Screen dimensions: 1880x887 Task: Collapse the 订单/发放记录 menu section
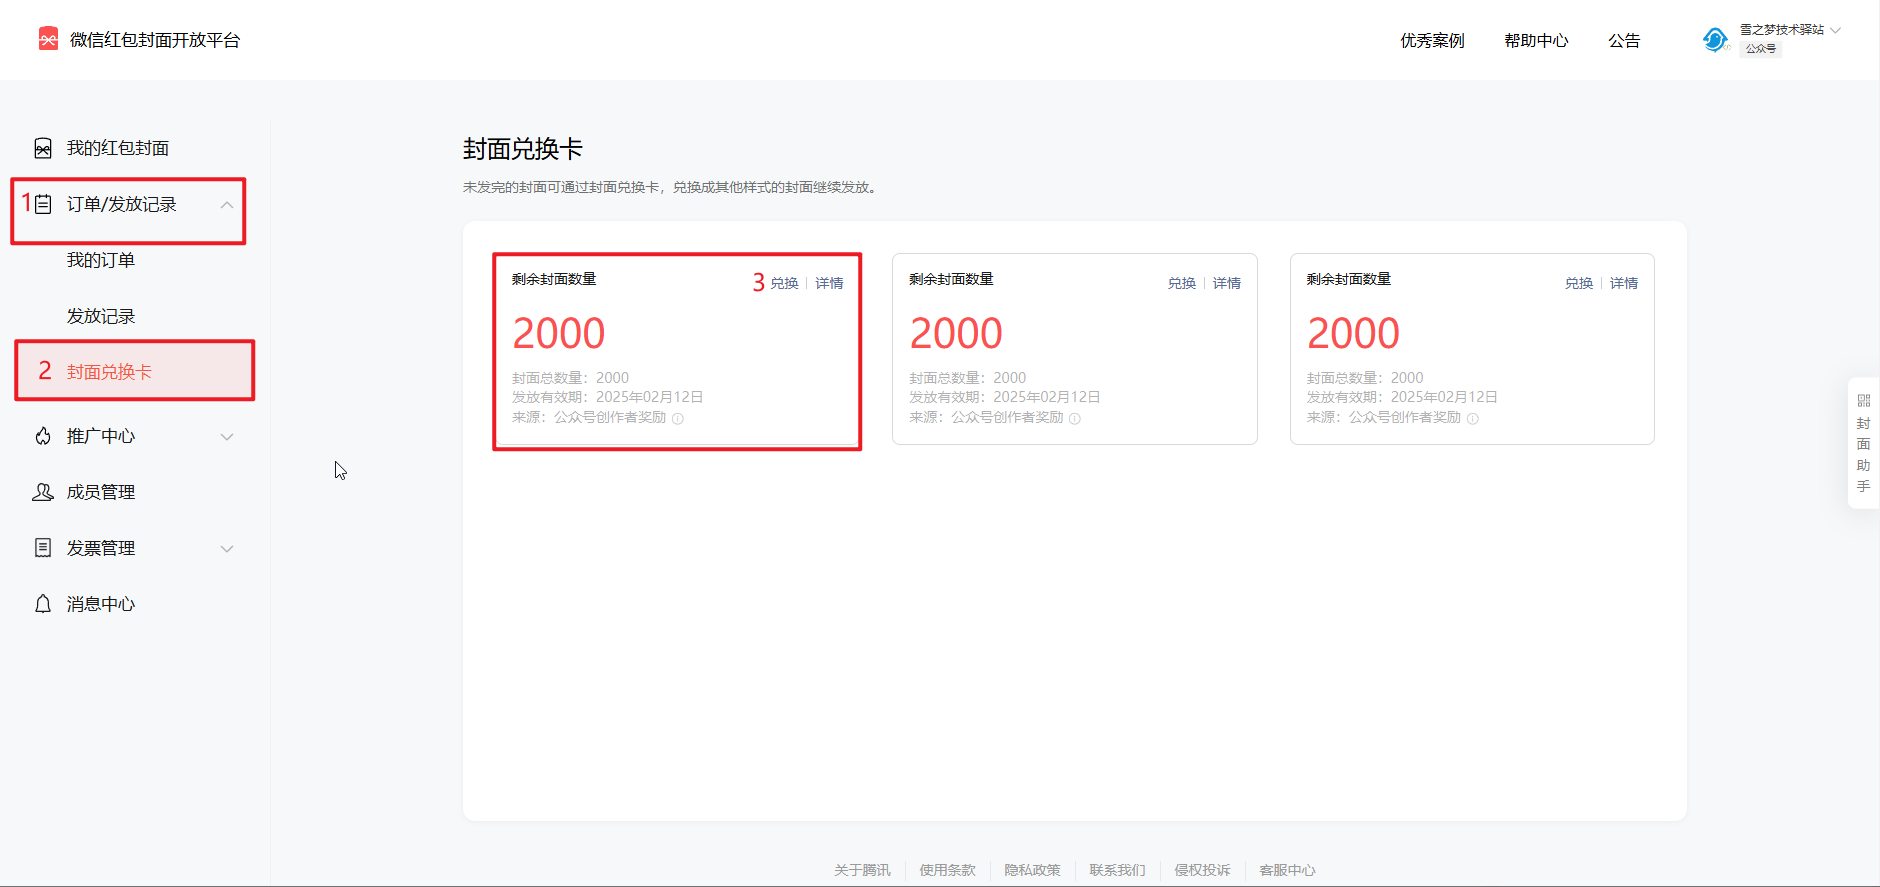(227, 205)
